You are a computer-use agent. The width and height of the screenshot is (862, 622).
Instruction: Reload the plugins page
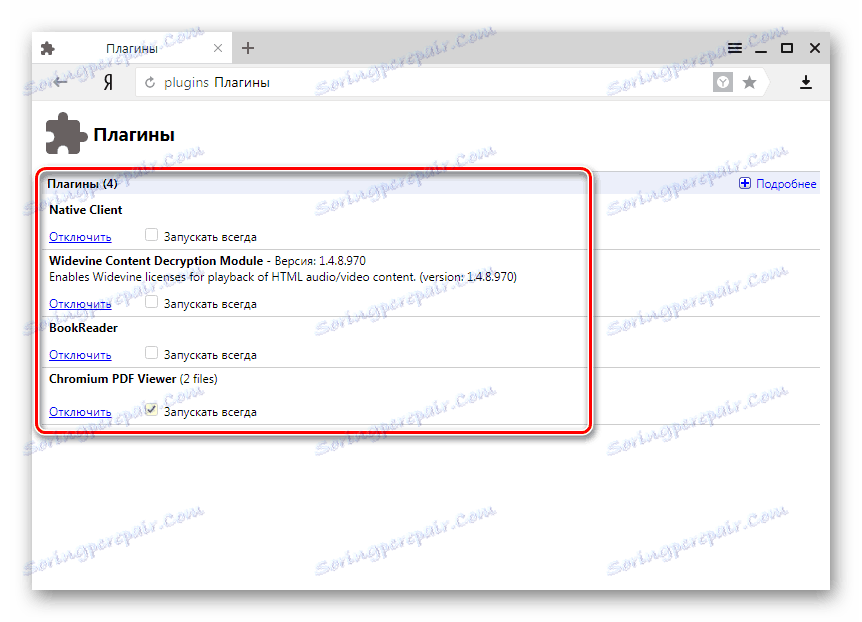pyautogui.click(x=150, y=82)
